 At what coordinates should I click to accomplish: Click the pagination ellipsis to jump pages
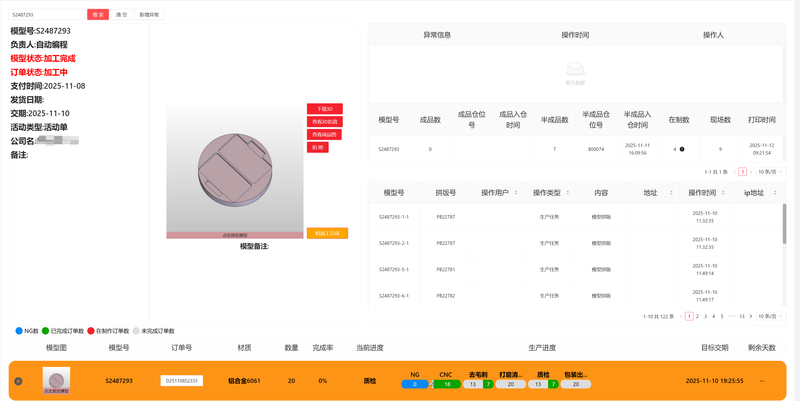click(732, 316)
